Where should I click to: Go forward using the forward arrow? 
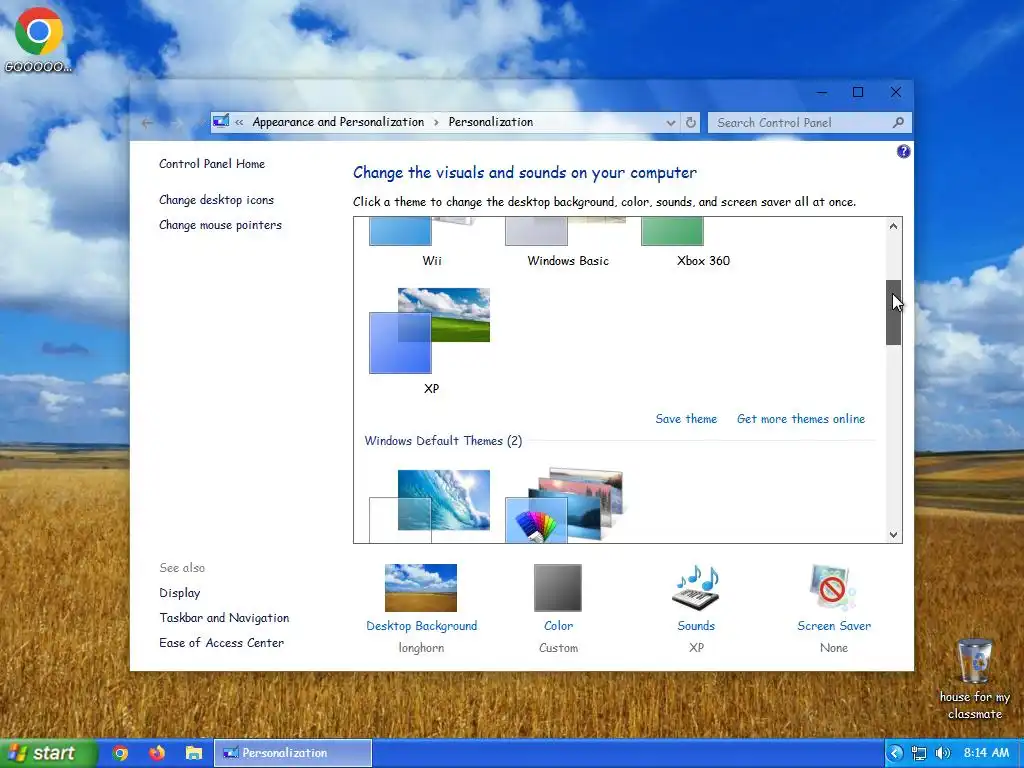(177, 122)
